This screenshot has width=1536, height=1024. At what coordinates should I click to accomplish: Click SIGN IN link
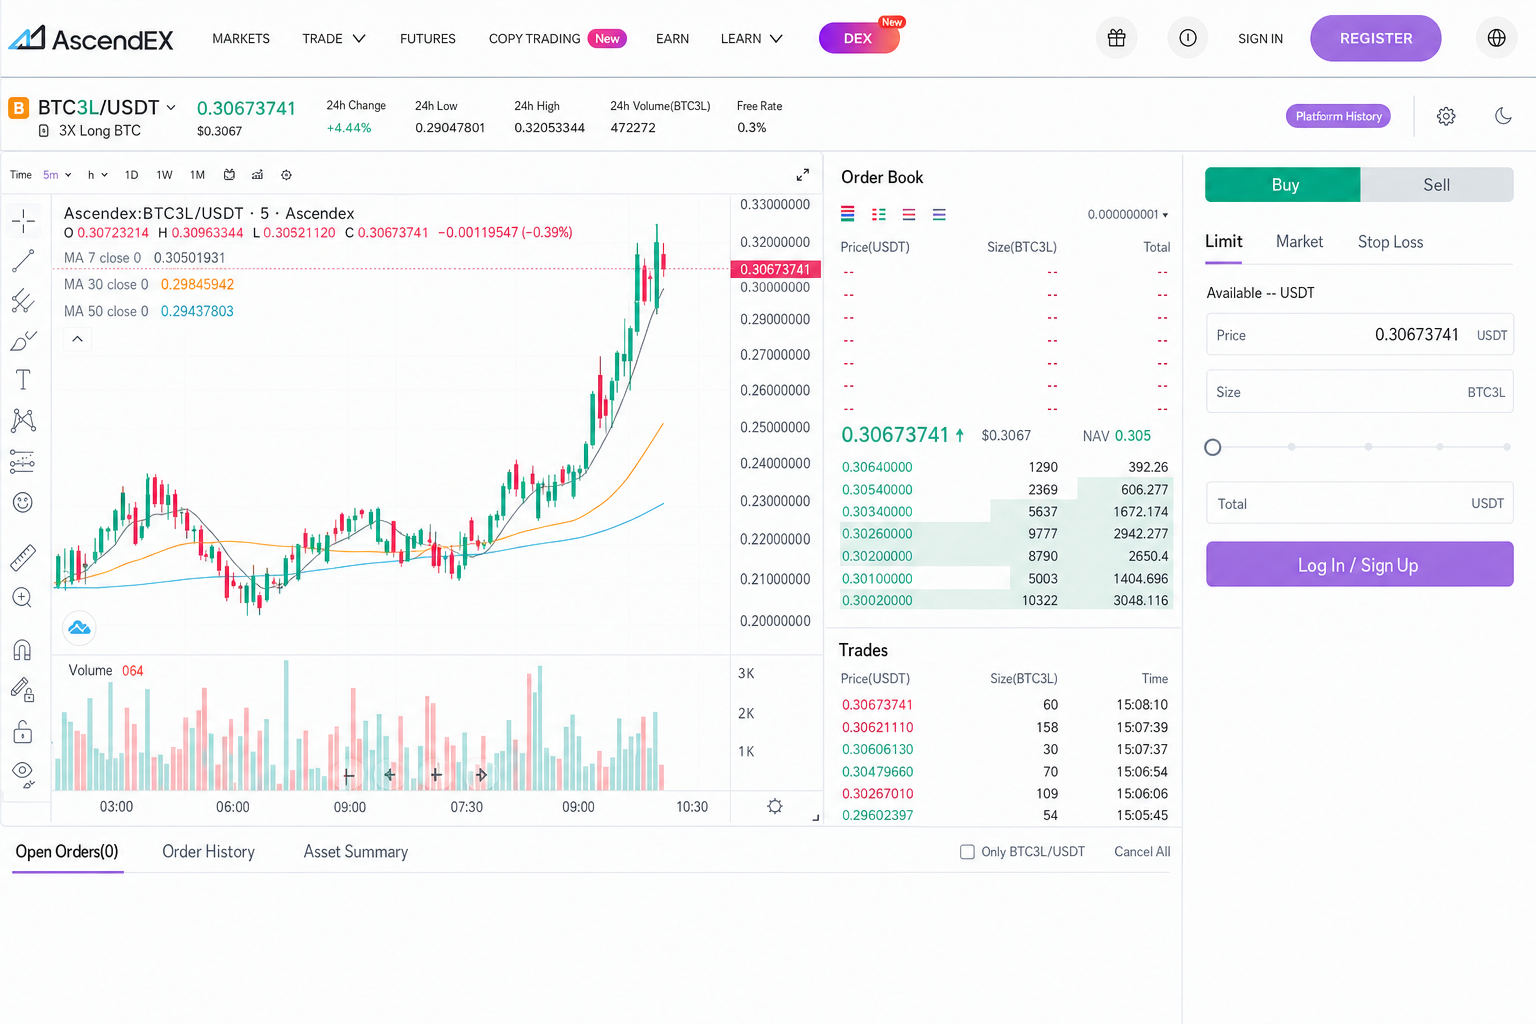pos(1260,38)
